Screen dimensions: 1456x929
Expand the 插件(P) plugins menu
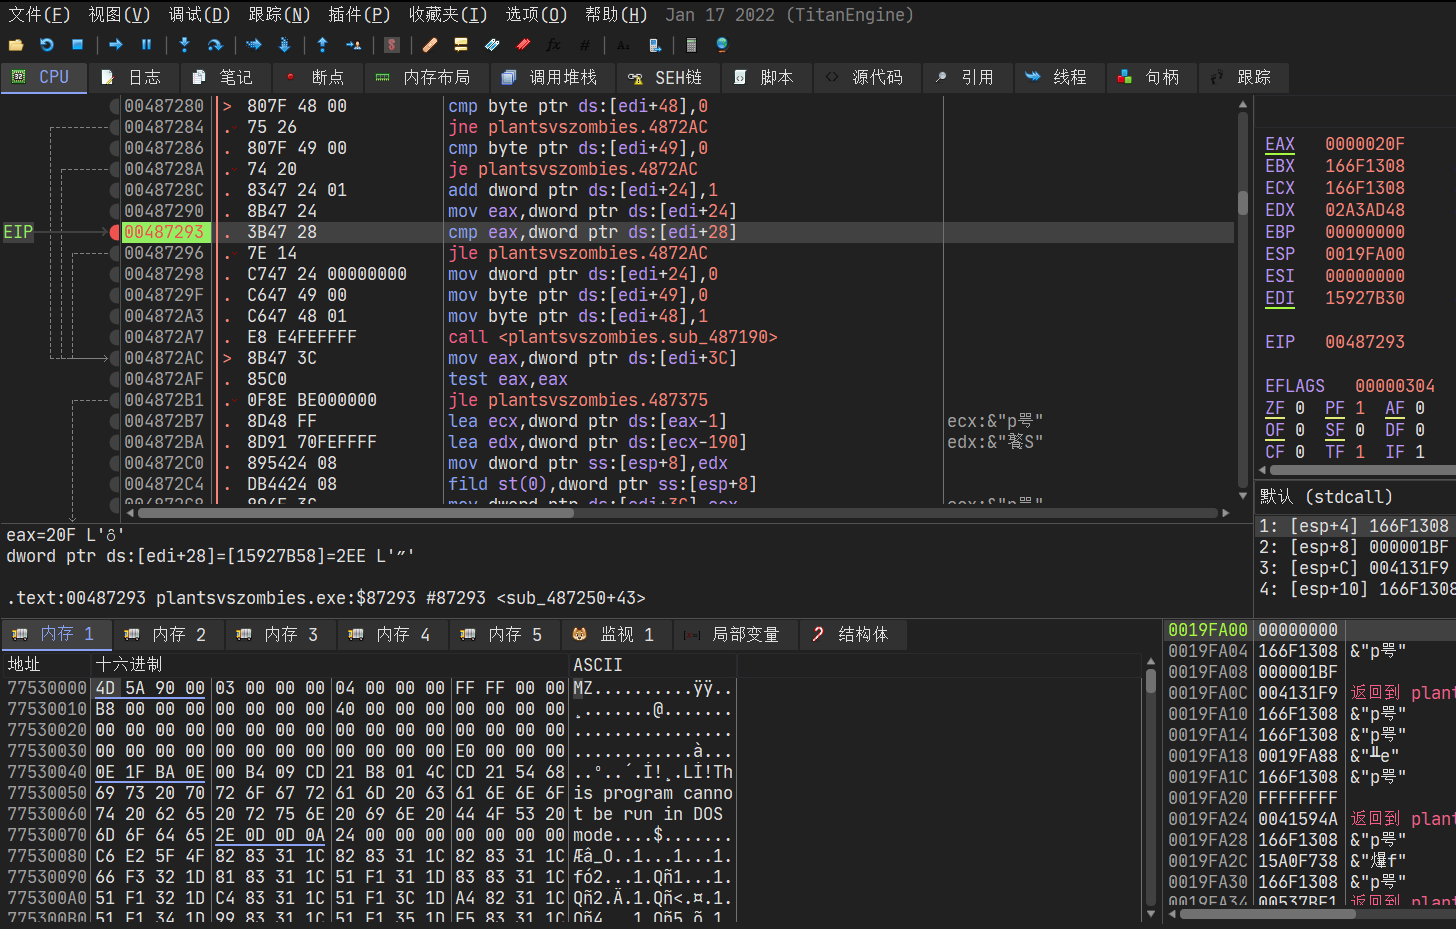click(358, 15)
